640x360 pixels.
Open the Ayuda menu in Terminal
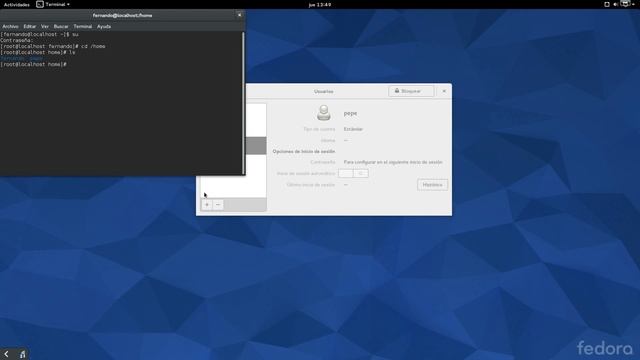pyautogui.click(x=104, y=26)
